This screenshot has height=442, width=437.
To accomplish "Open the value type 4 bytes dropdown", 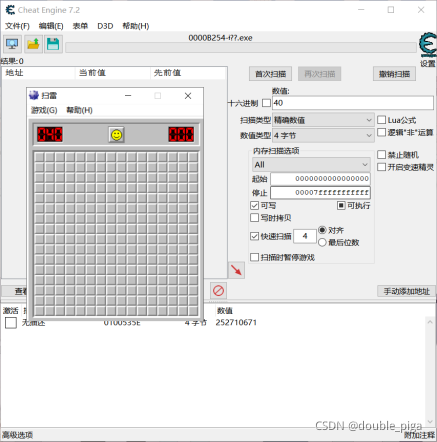I will pyautogui.click(x=323, y=136).
